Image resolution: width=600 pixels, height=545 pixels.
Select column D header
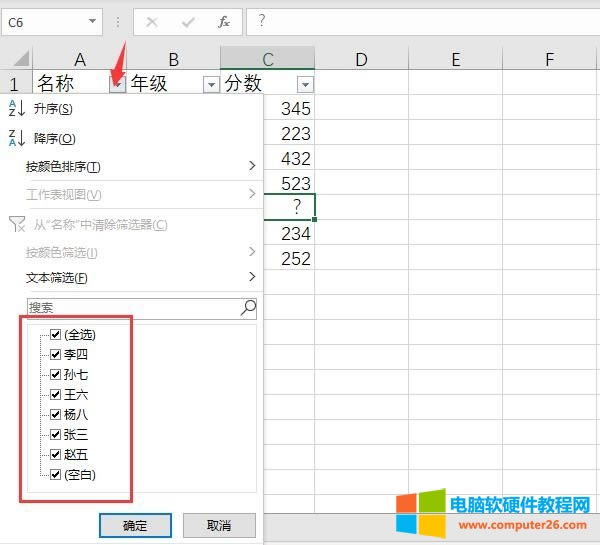tap(361, 59)
